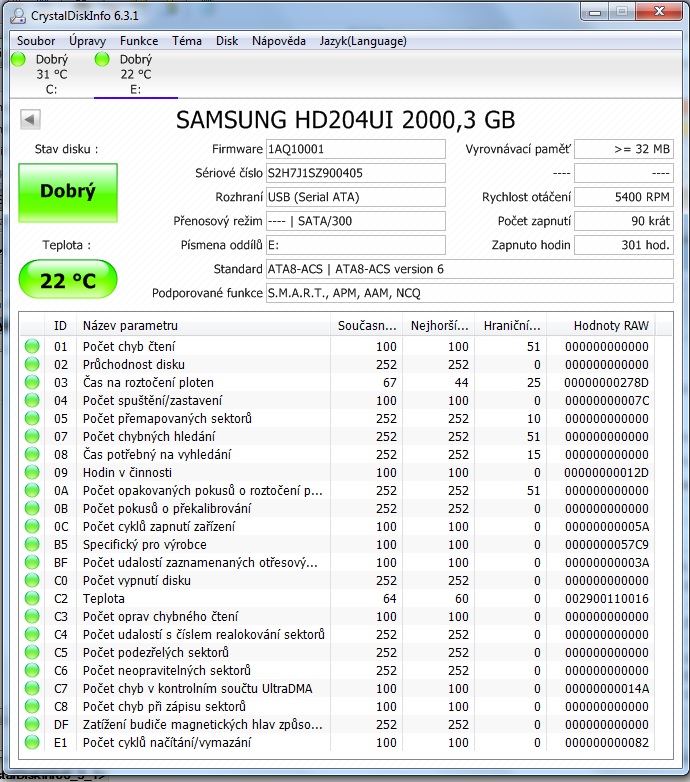
Task: Open the Nápověda menu
Action: [x=279, y=41]
